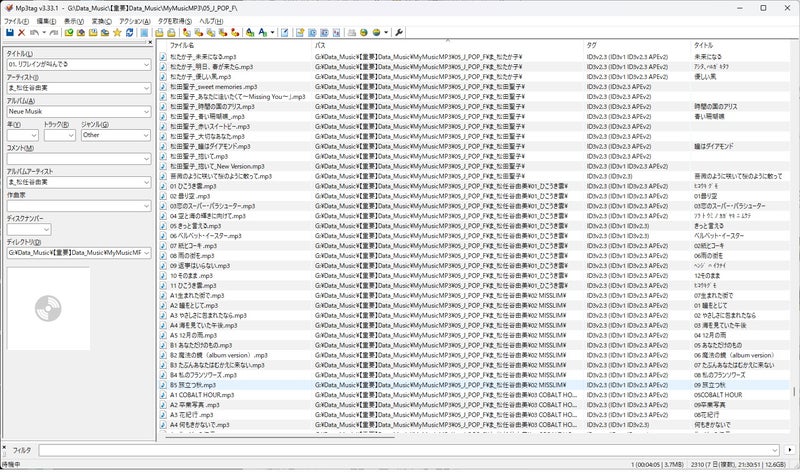Image resolution: width=800 pixels, height=472 pixels.
Task: Click the フィルタ filter input field
Action: pos(400,450)
